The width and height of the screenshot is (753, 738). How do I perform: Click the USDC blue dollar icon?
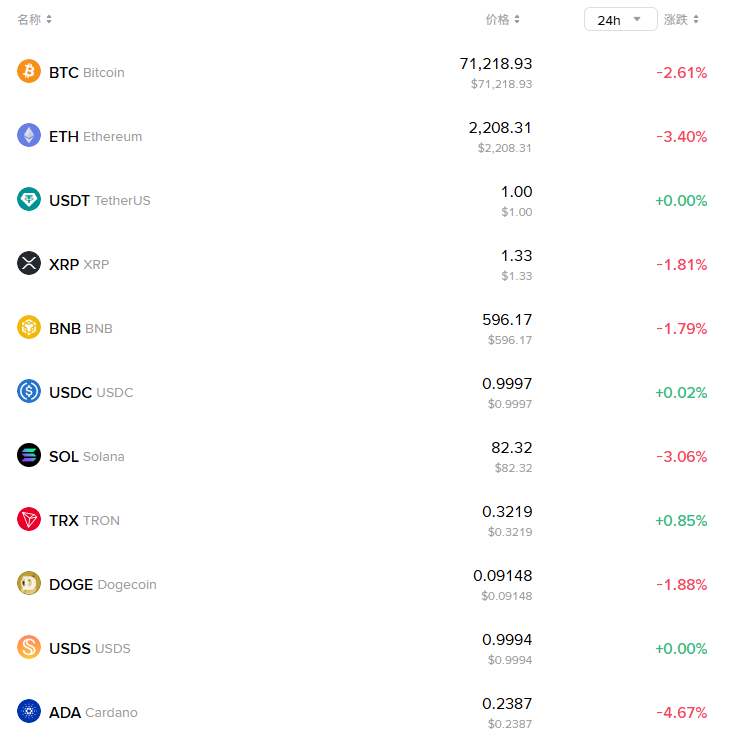click(29, 391)
